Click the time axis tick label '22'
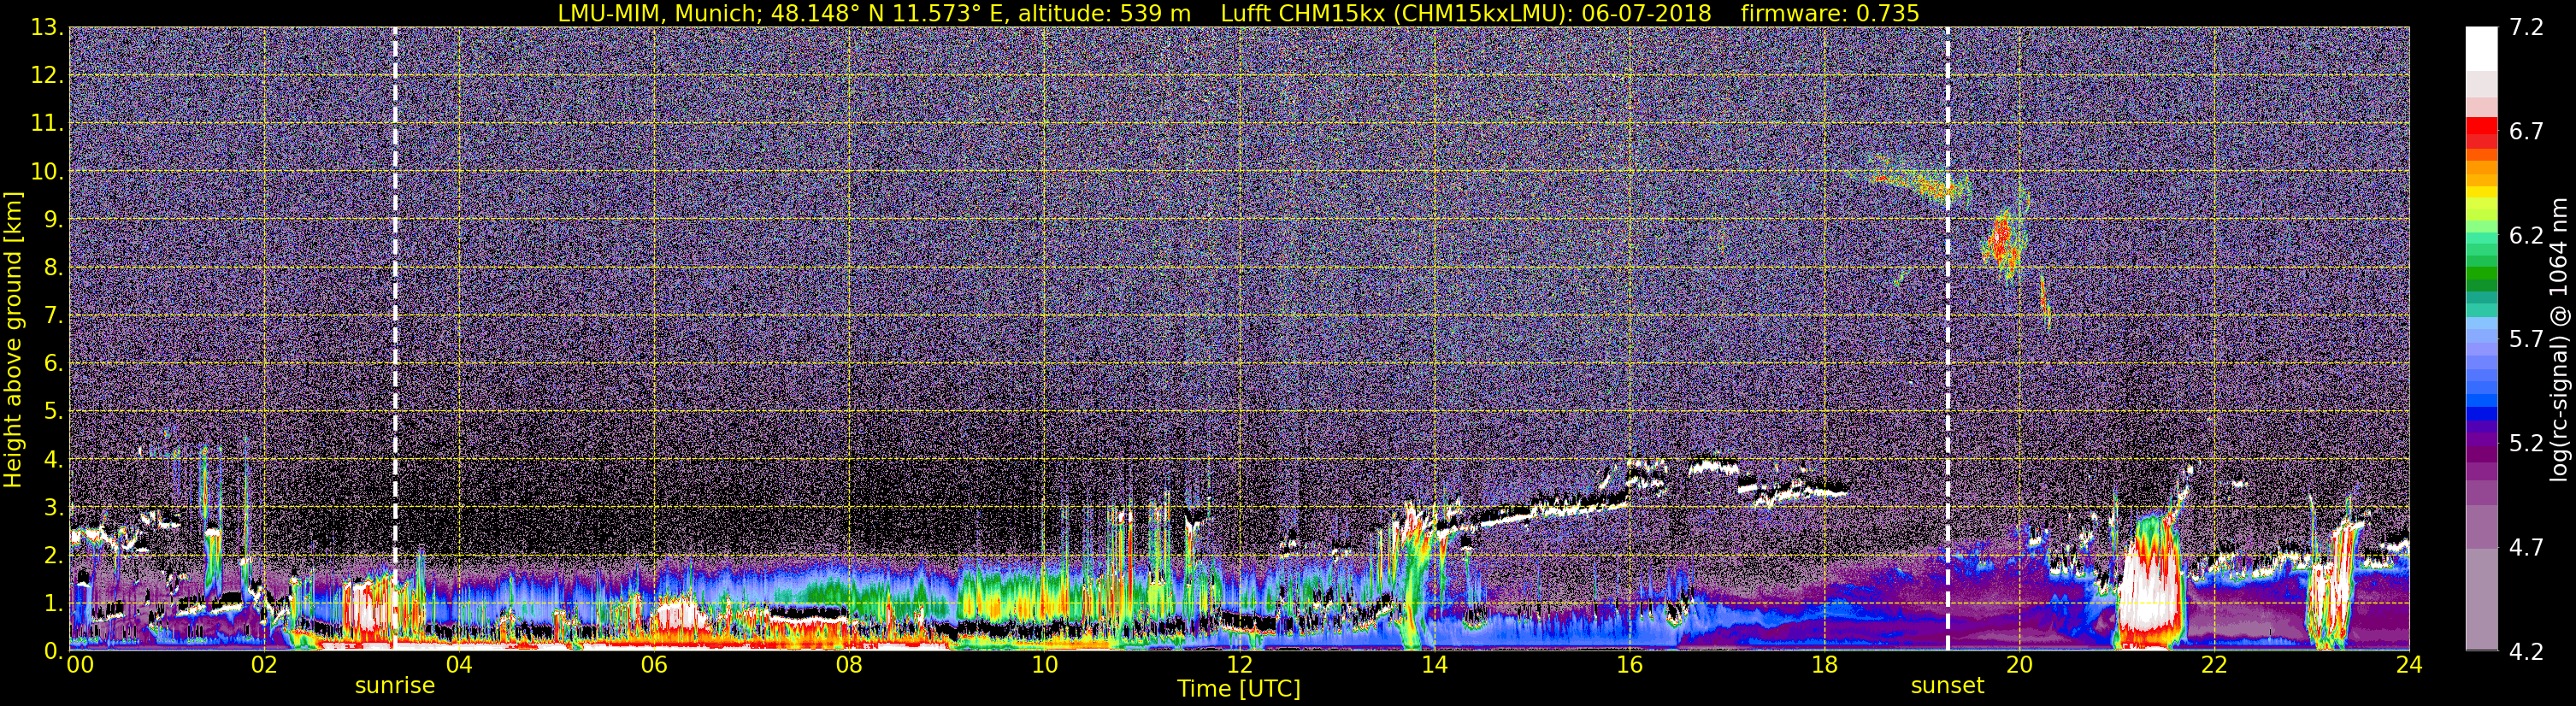Screen dimensions: 2576x706 click(2214, 665)
